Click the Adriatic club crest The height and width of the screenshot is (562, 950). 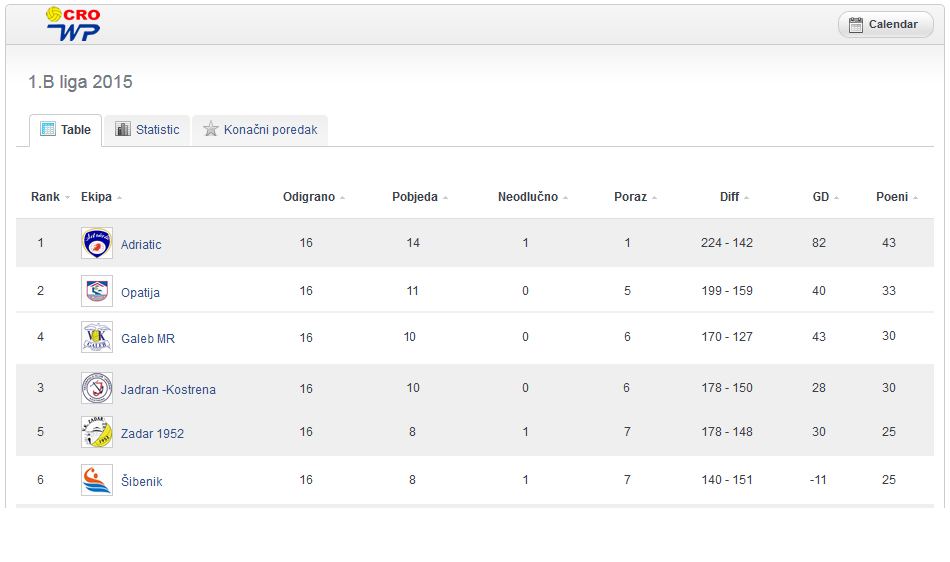coord(97,243)
